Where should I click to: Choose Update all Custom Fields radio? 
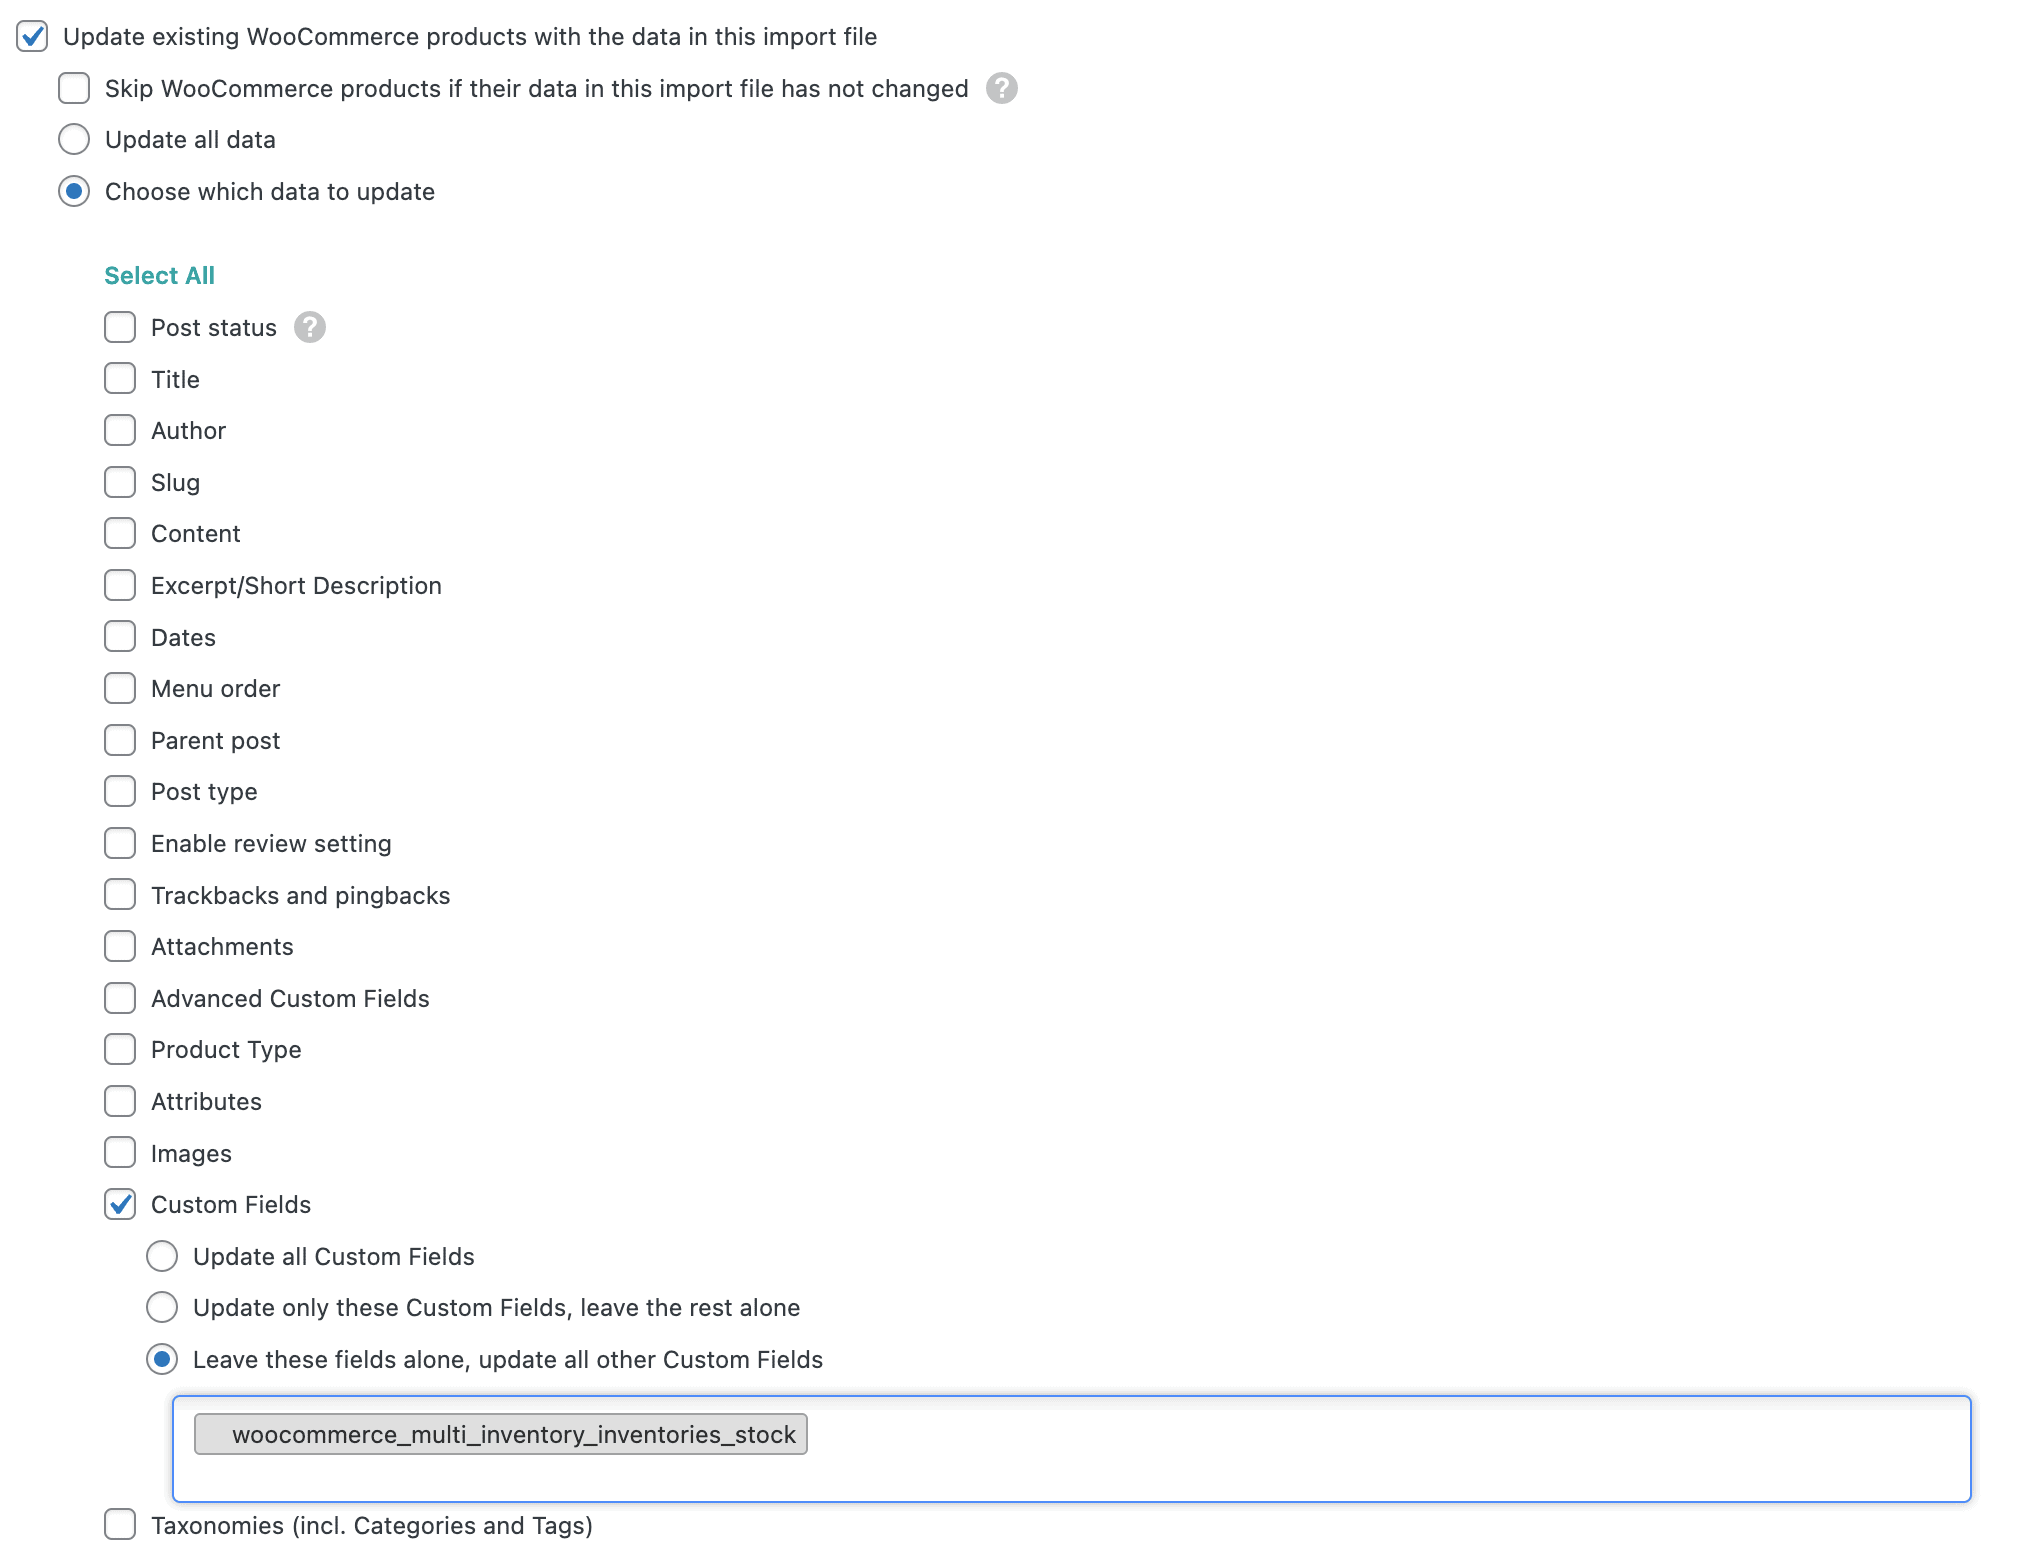coord(162,1257)
